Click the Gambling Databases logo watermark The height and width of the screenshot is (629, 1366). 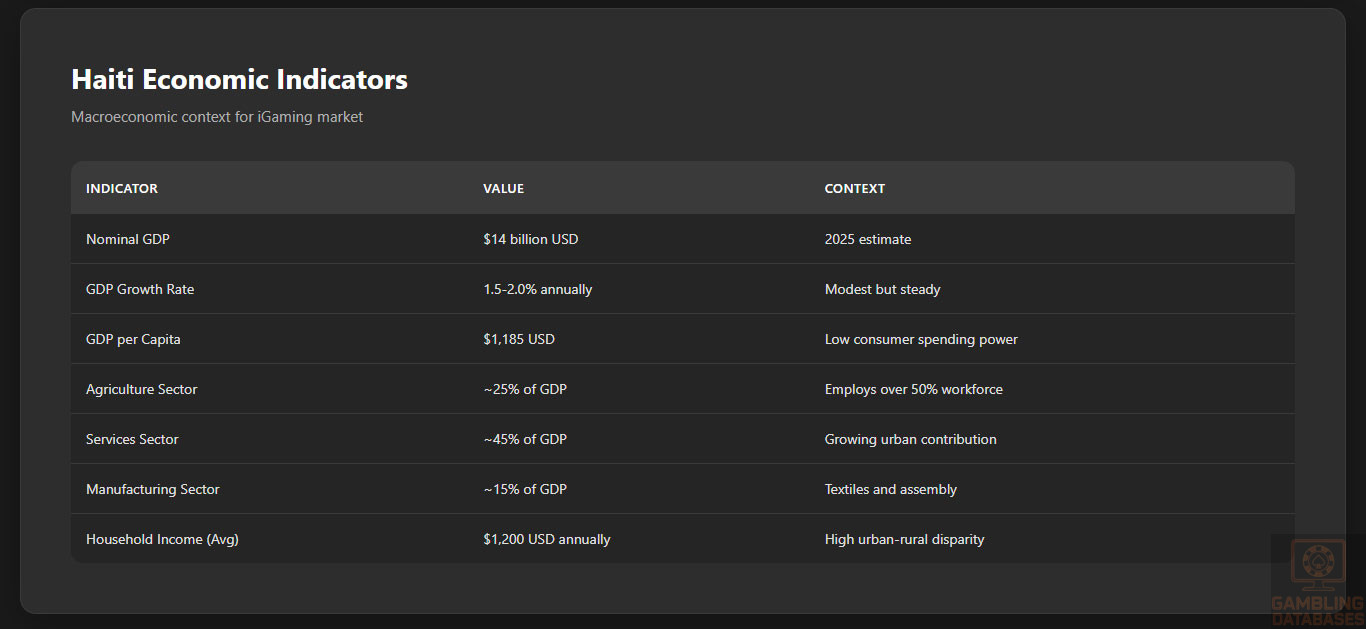[x=1317, y=581]
